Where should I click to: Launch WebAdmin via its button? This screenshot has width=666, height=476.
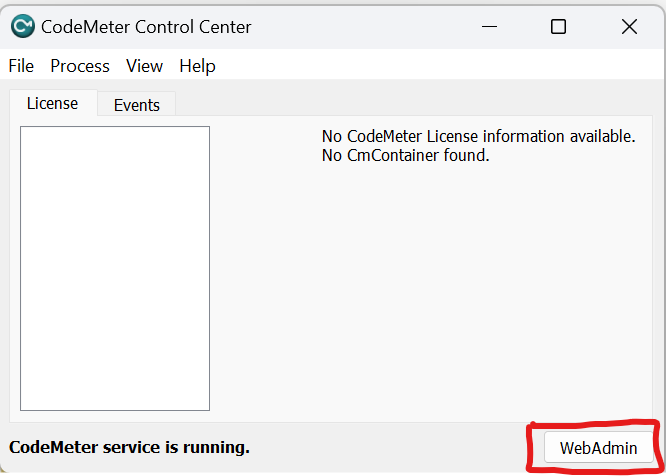598,448
